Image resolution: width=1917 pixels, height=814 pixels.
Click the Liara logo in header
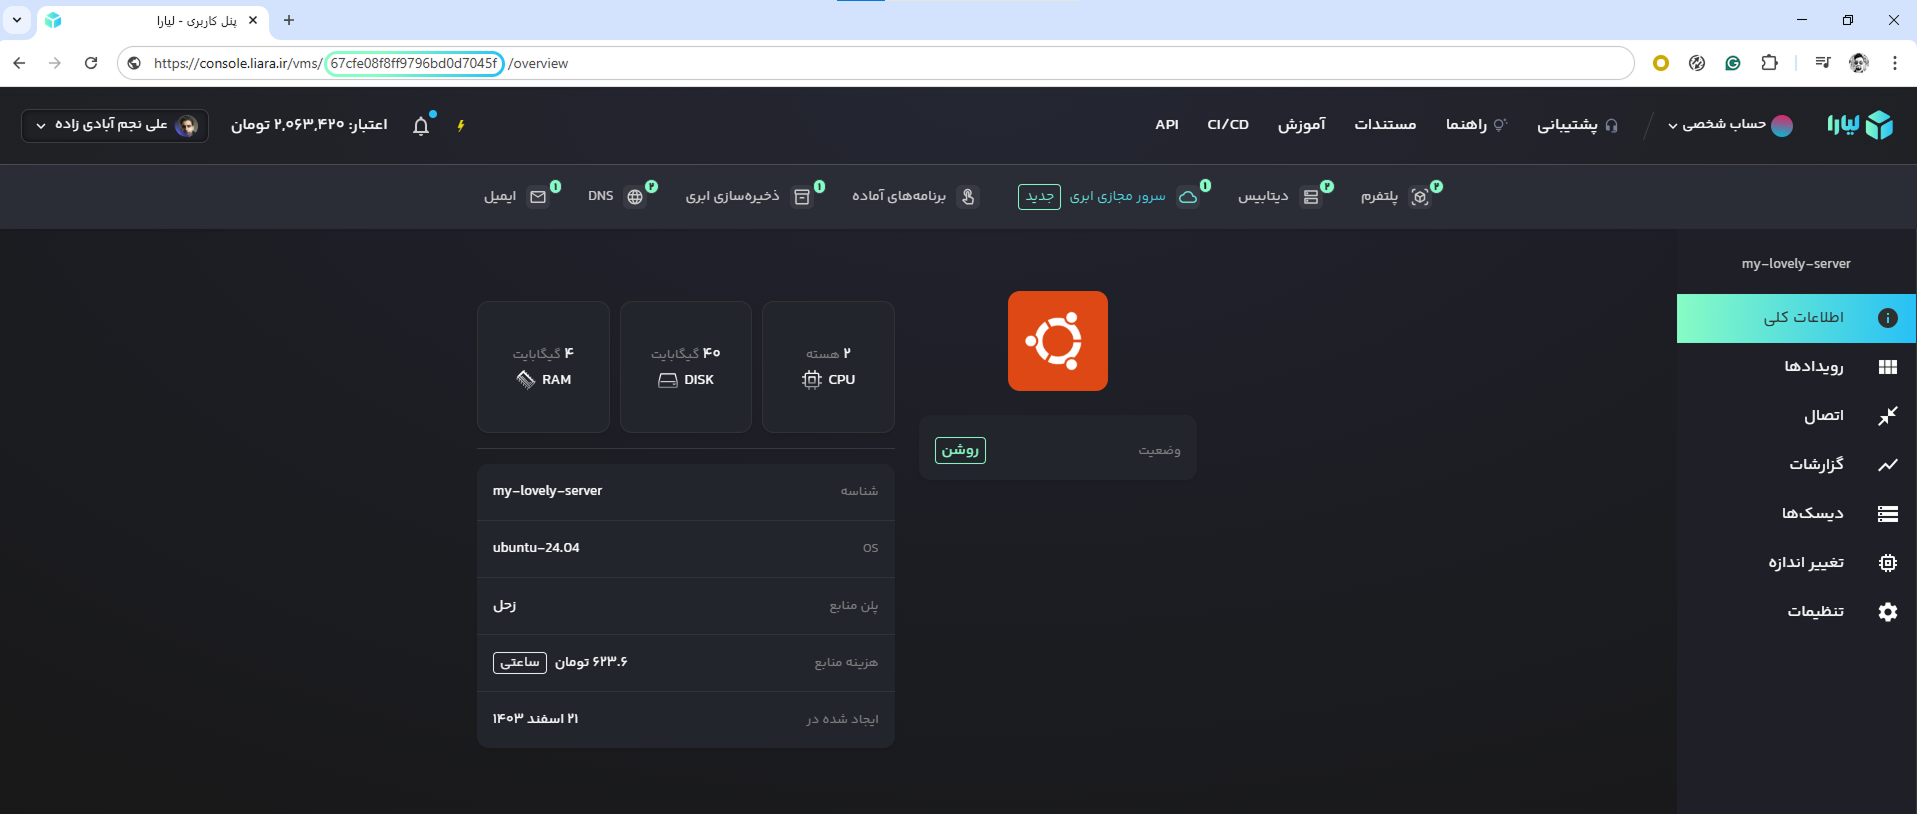pos(1860,125)
